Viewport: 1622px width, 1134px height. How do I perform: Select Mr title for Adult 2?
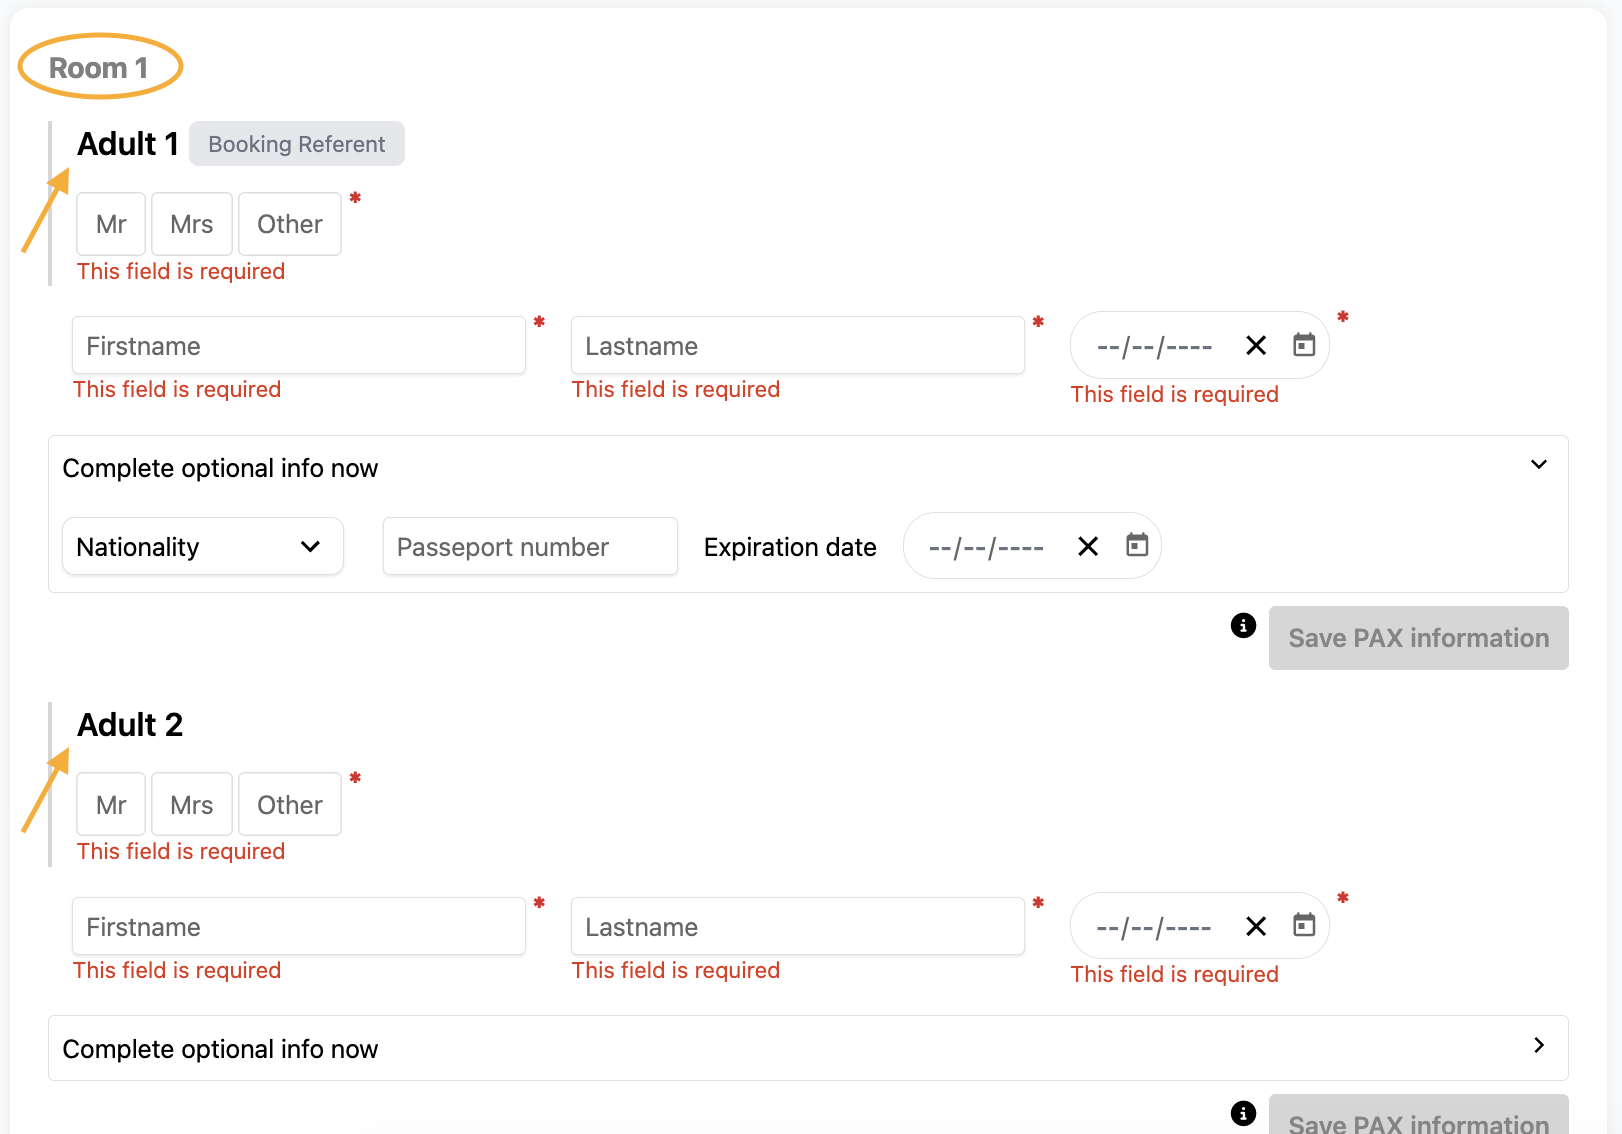(x=111, y=805)
